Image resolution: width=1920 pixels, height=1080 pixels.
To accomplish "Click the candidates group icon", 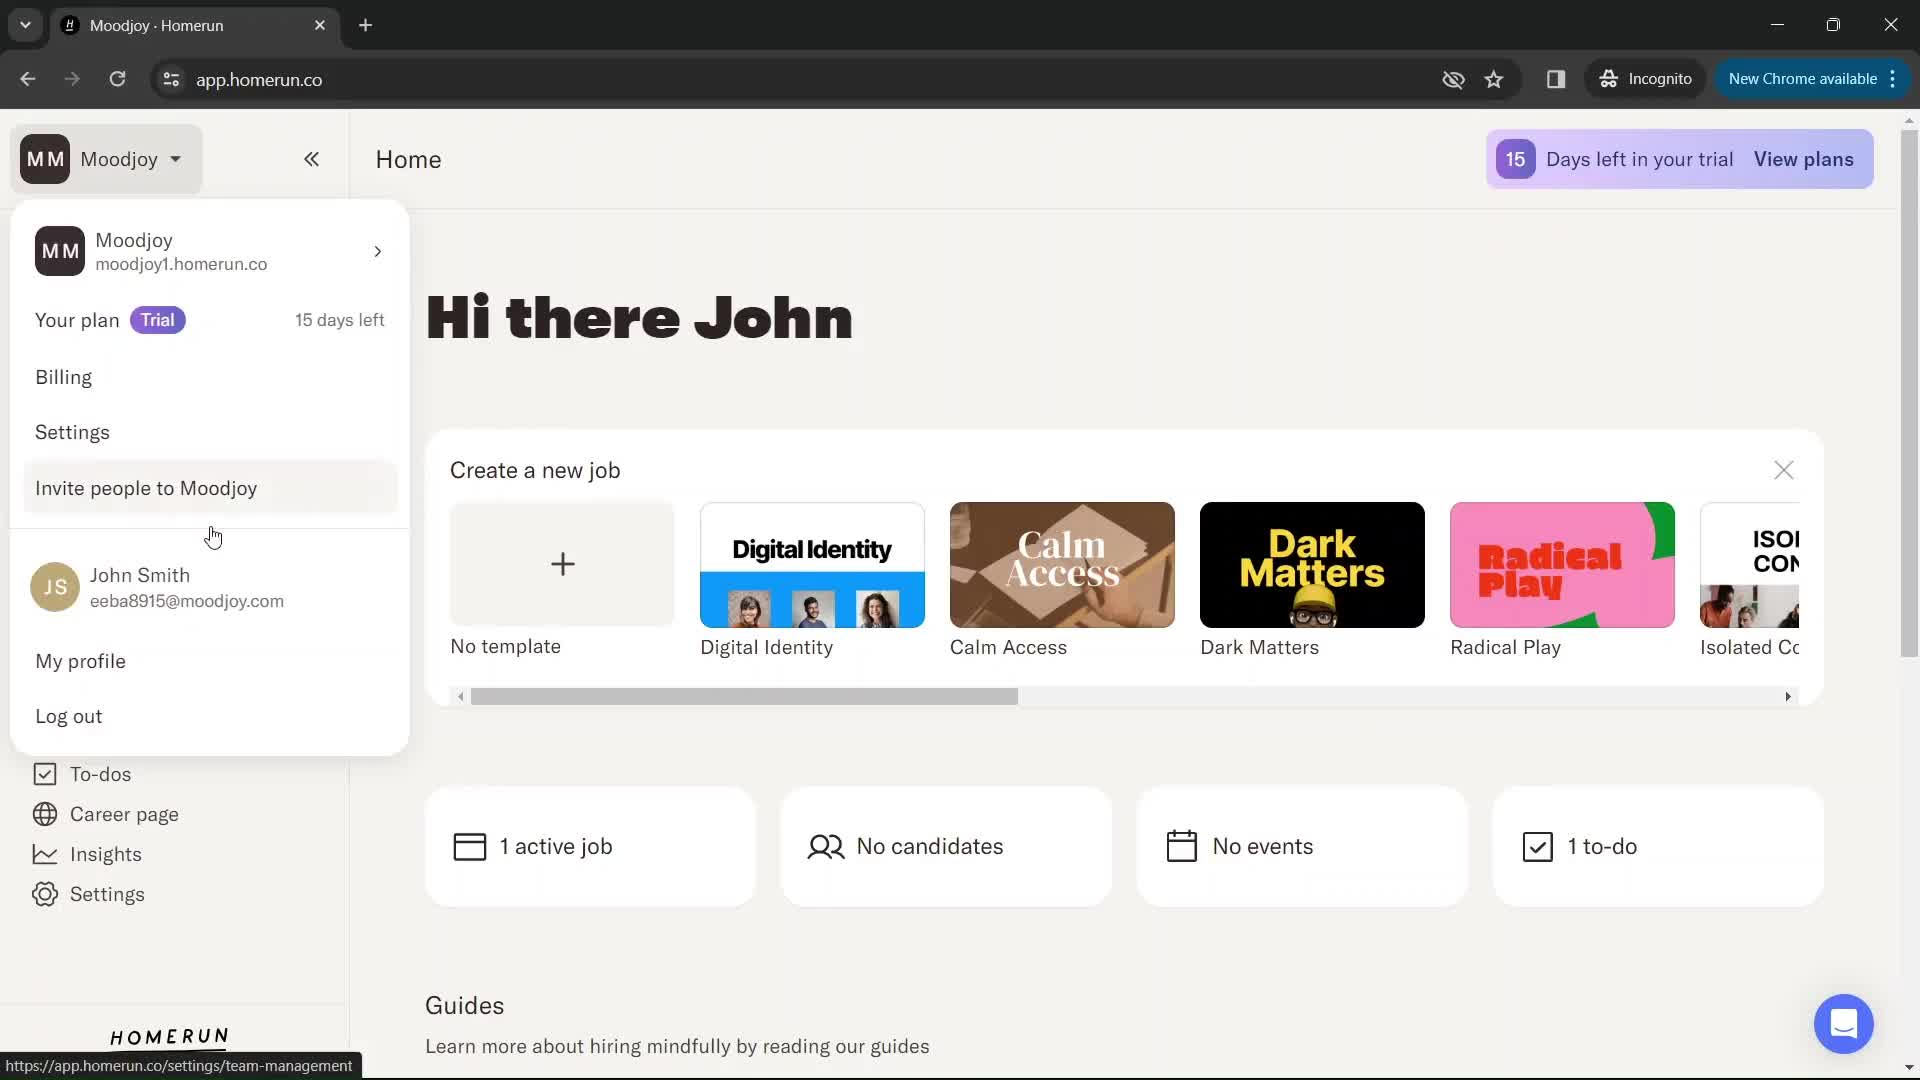I will (824, 845).
